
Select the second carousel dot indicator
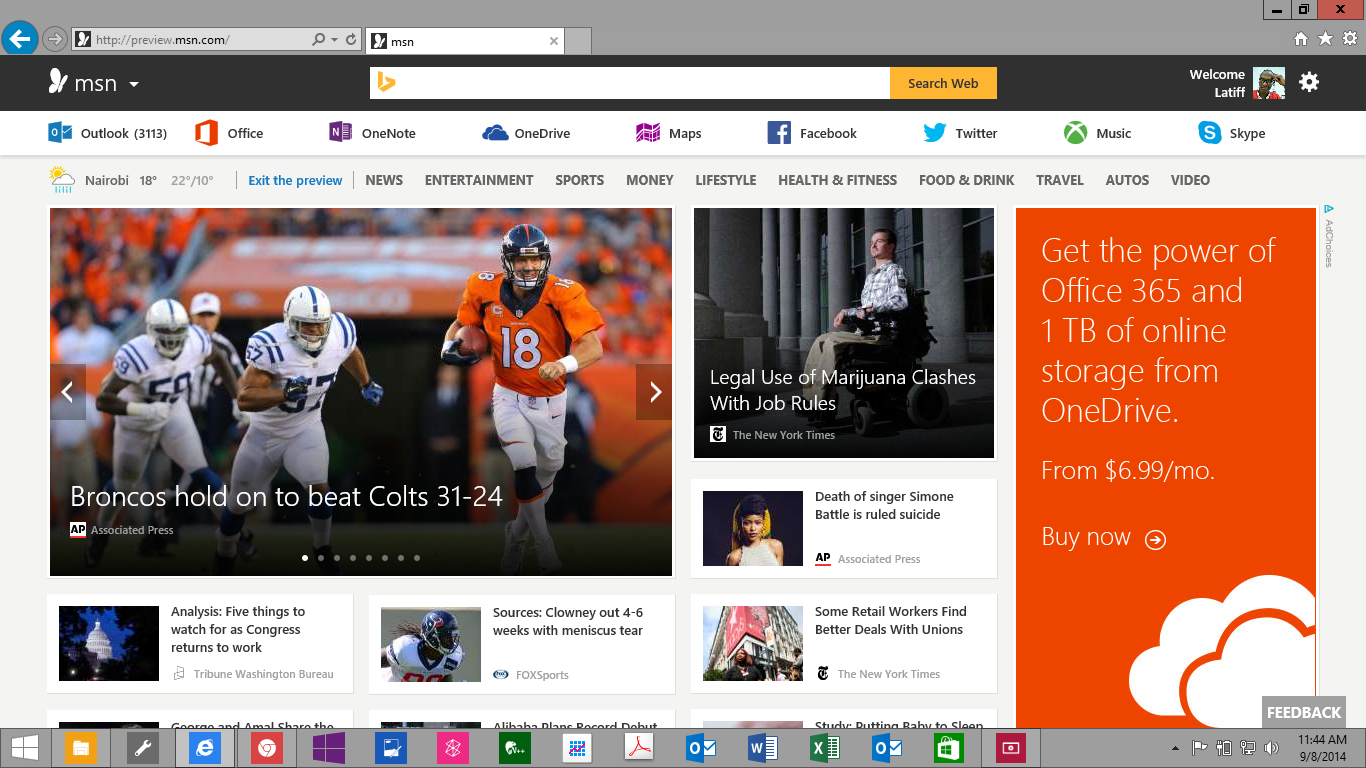321,558
